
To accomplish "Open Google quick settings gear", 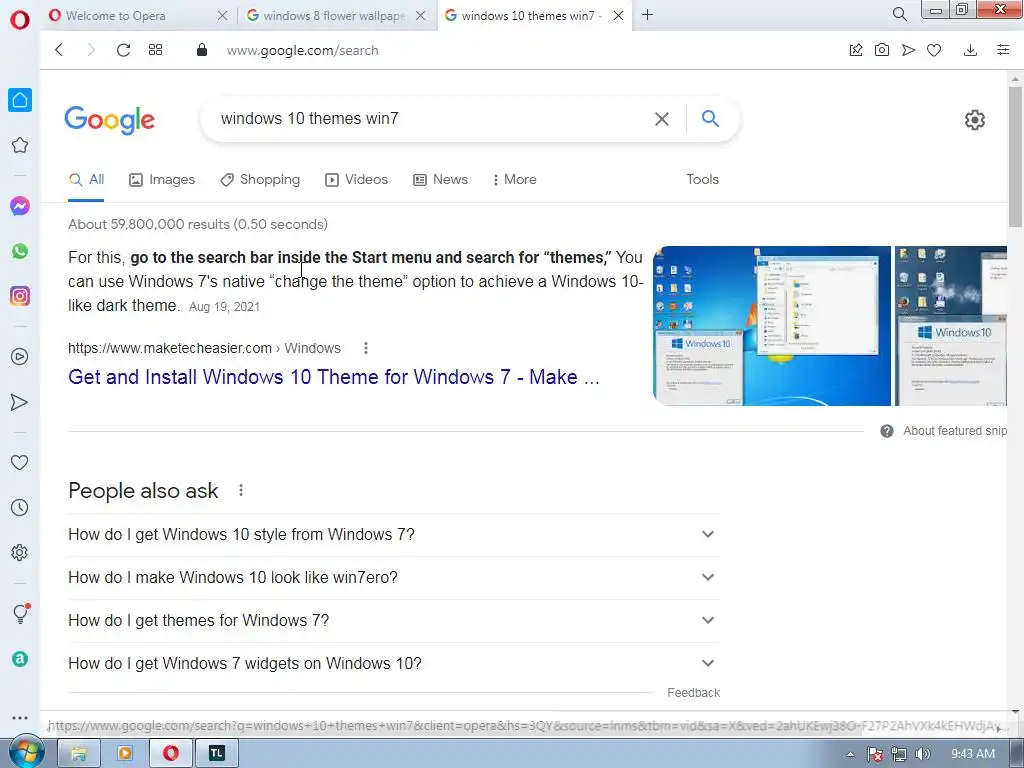I will pyautogui.click(x=974, y=120).
